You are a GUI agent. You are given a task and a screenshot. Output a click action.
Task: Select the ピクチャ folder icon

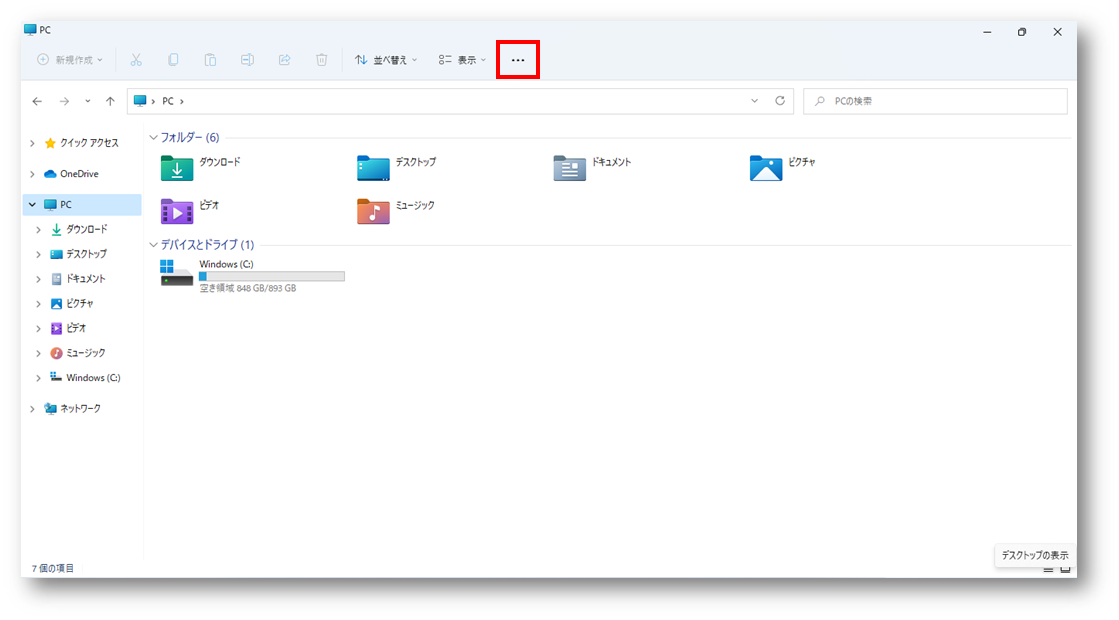pyautogui.click(x=766, y=168)
